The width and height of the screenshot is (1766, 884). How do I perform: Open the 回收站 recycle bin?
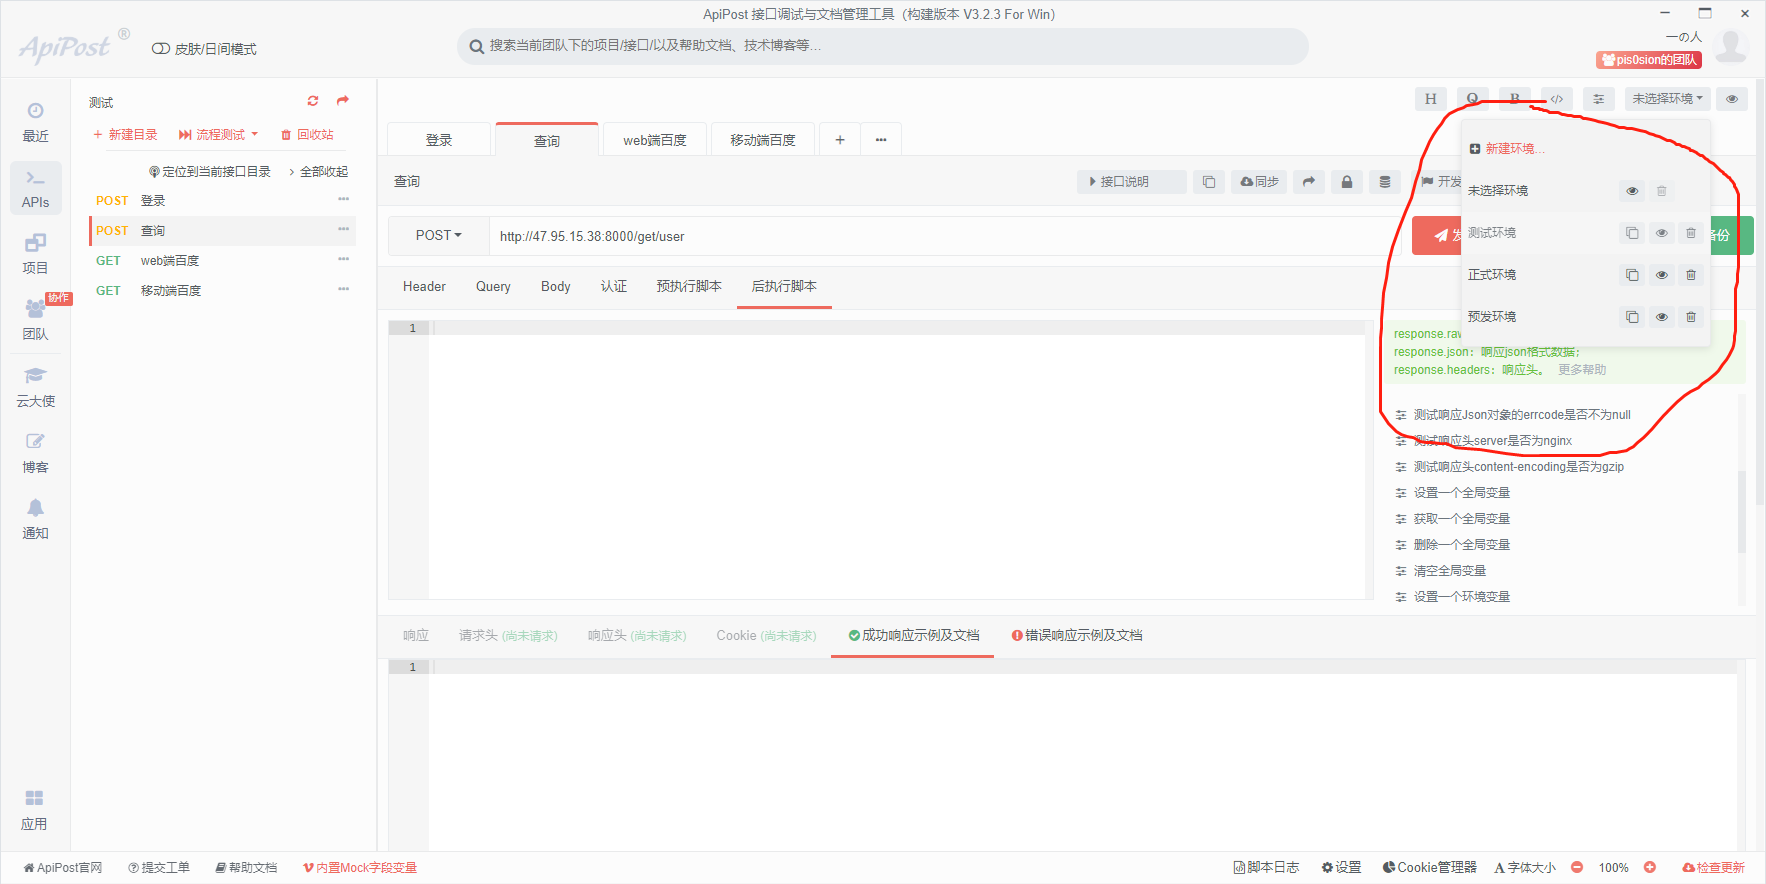(307, 135)
